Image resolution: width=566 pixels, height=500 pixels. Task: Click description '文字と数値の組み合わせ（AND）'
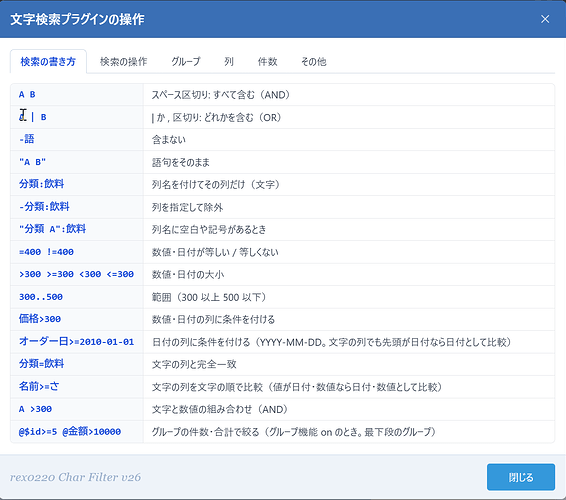(221, 409)
